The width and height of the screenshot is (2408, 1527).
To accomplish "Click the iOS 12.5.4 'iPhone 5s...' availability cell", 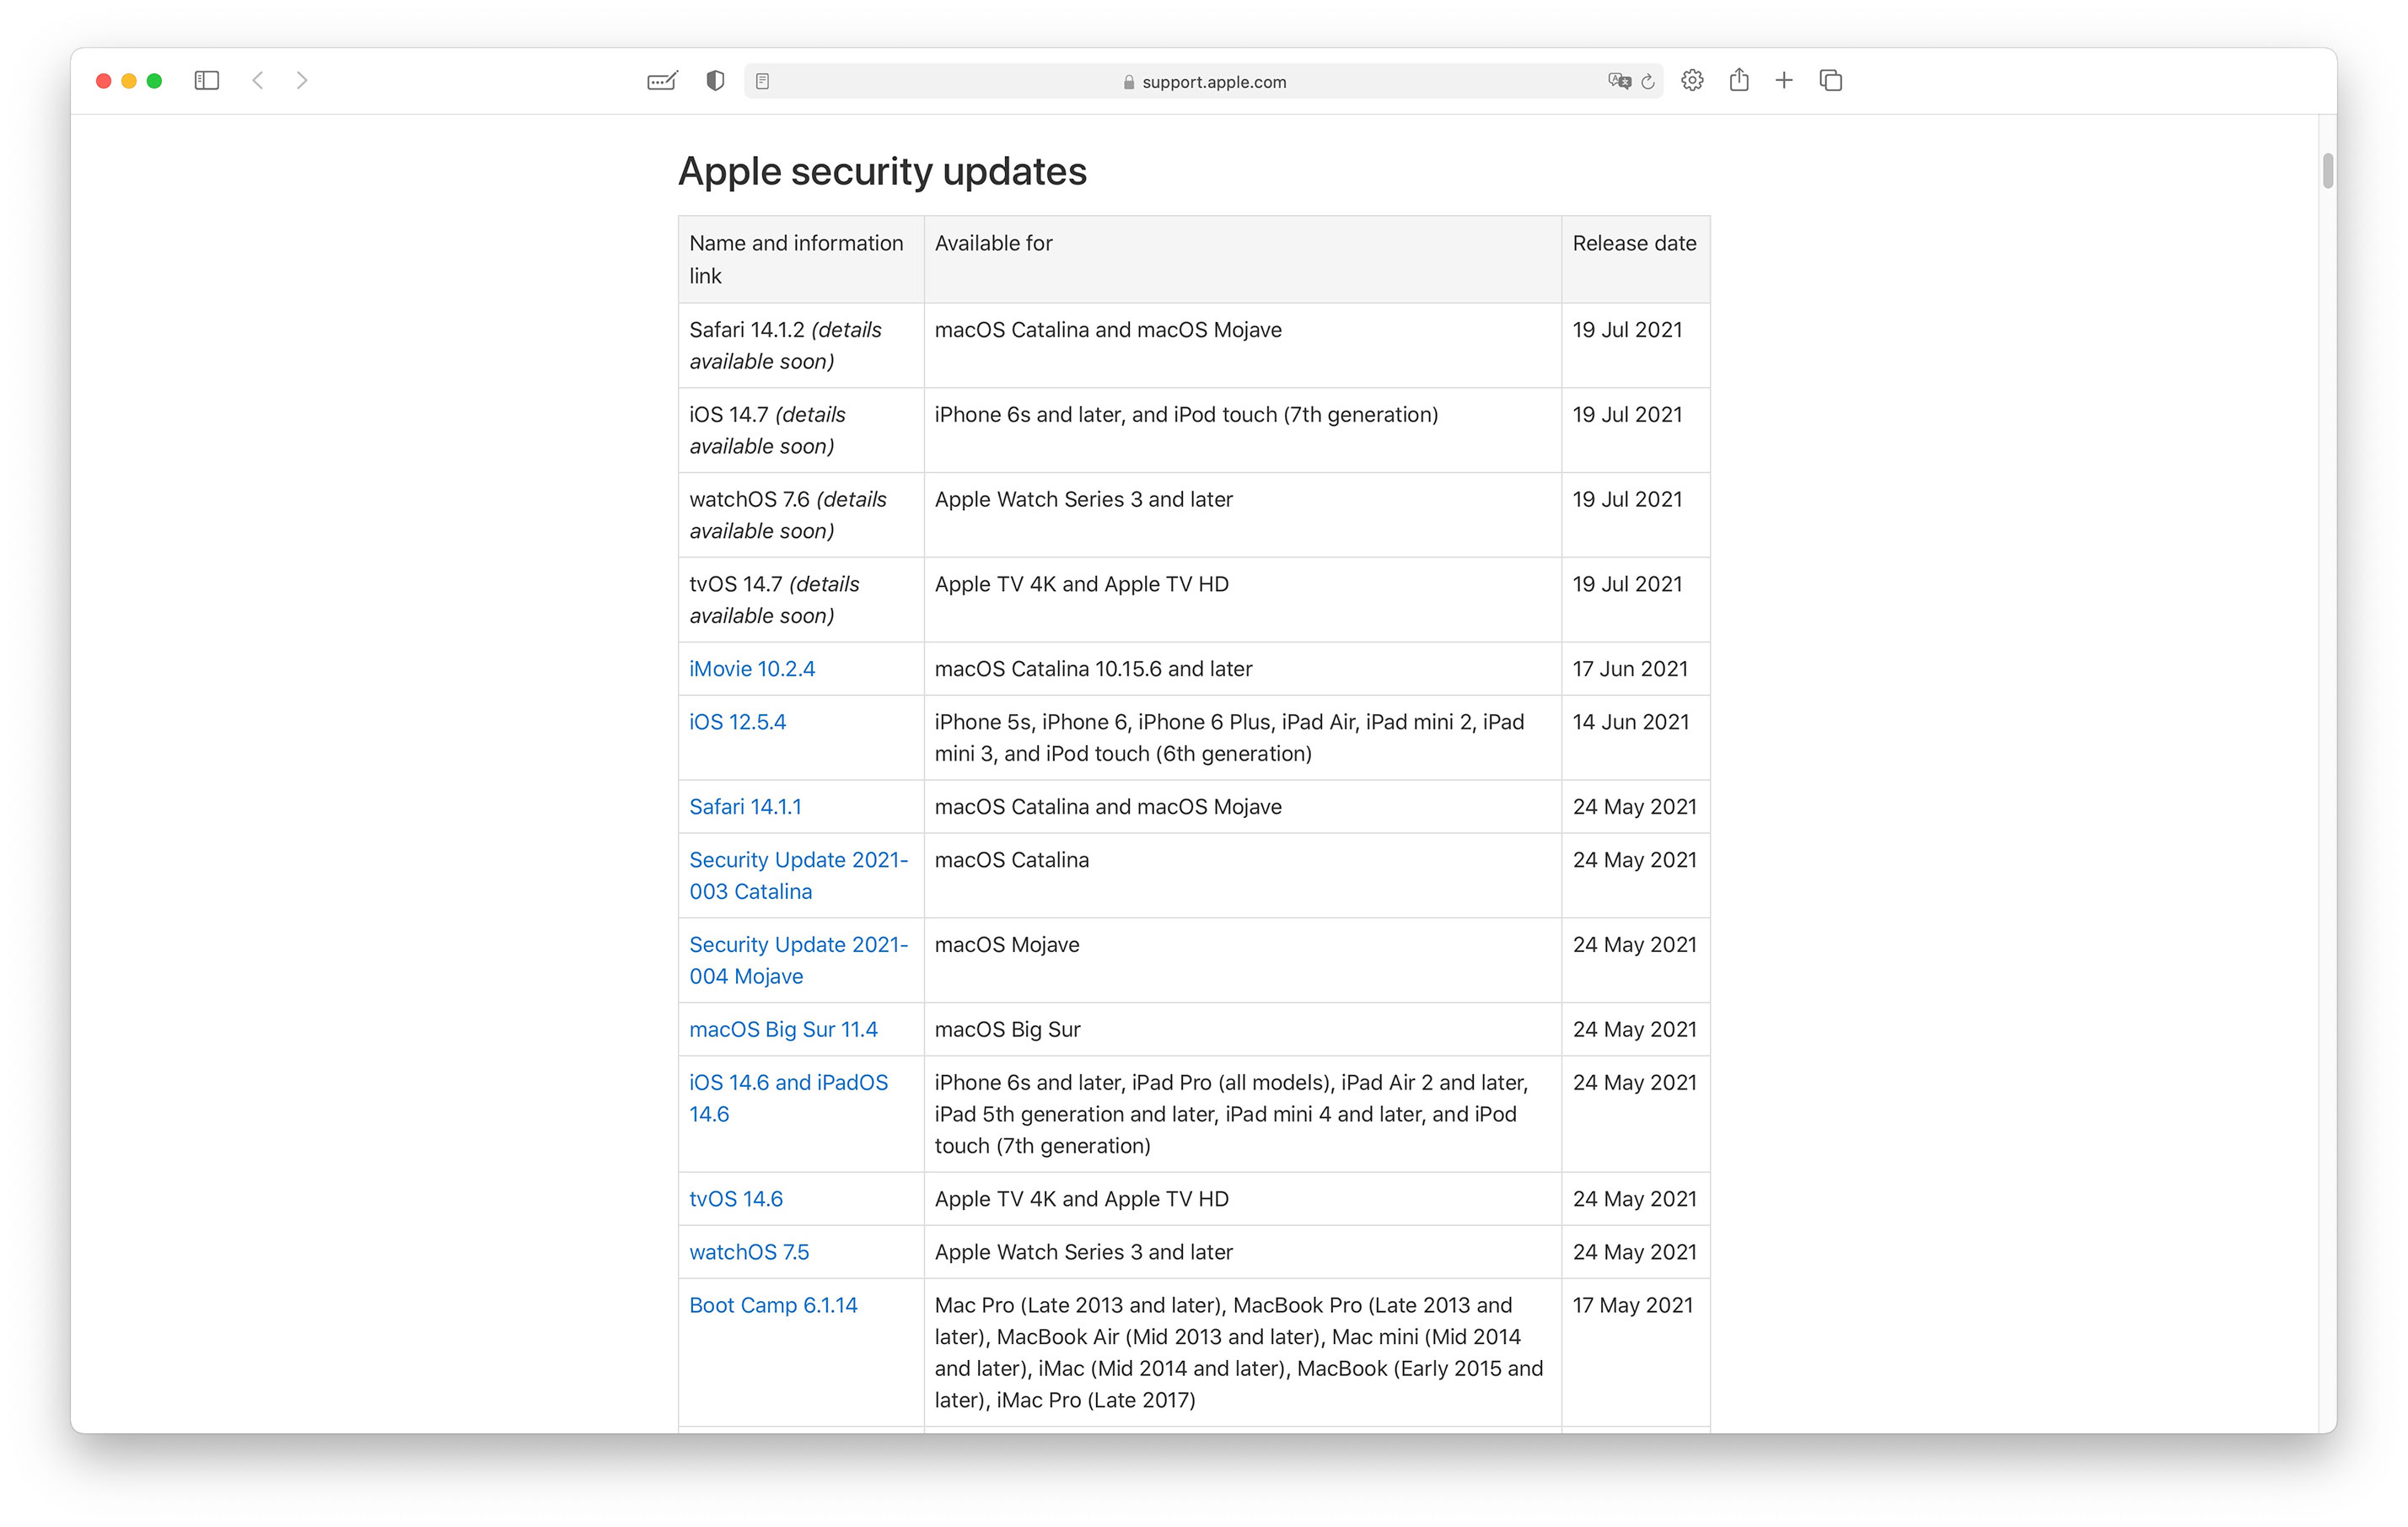I will pyautogui.click(x=1243, y=738).
